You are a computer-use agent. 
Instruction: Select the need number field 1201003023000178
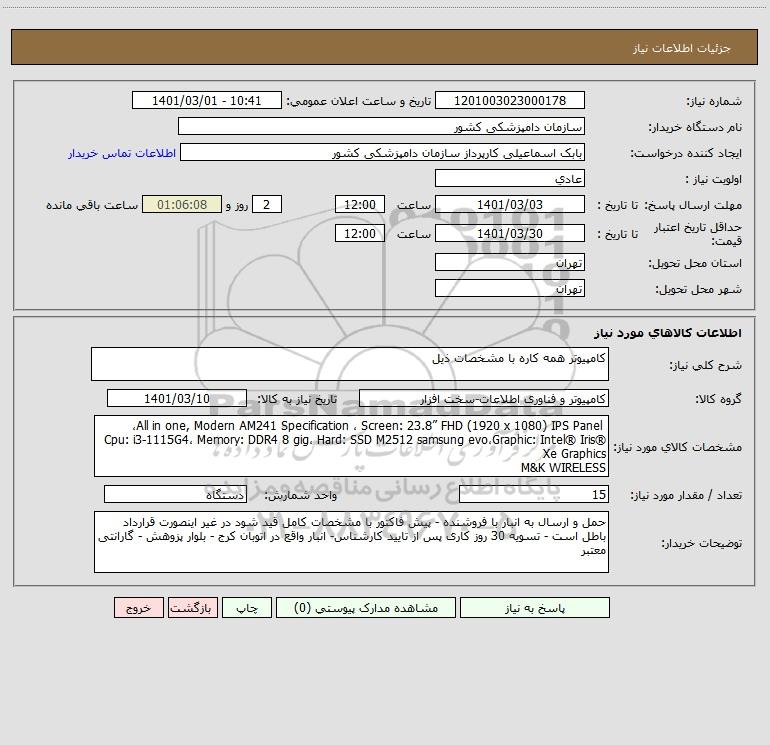(x=510, y=101)
